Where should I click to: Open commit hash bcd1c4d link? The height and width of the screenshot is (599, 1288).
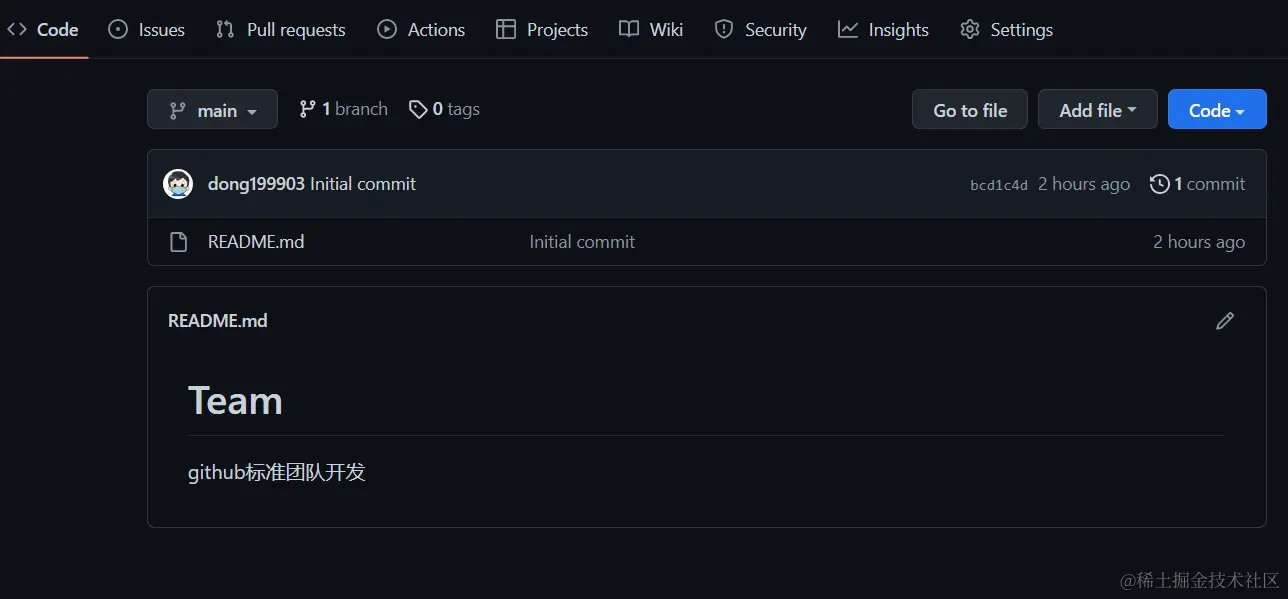pyautogui.click(x=998, y=185)
